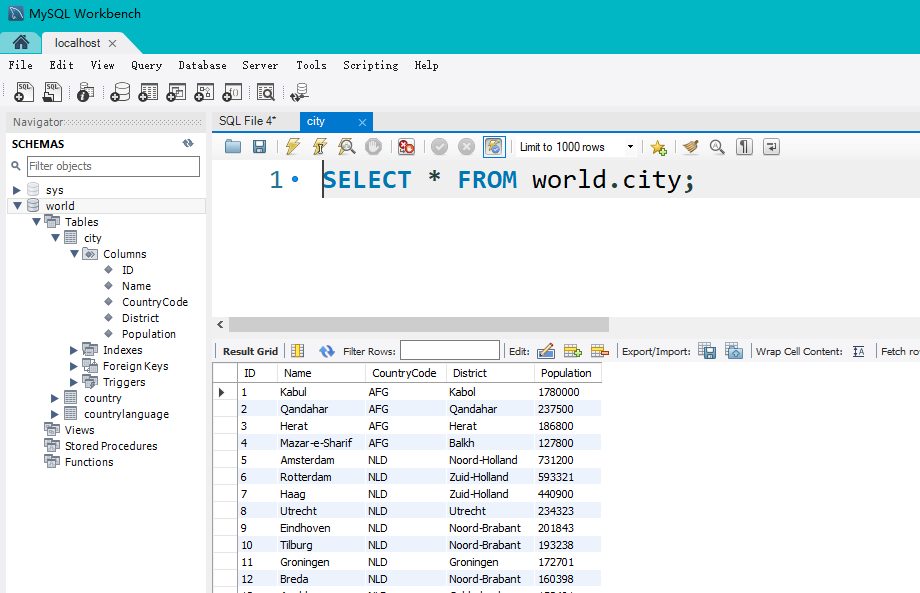Toggle word wrapping icon in editor

click(x=771, y=147)
